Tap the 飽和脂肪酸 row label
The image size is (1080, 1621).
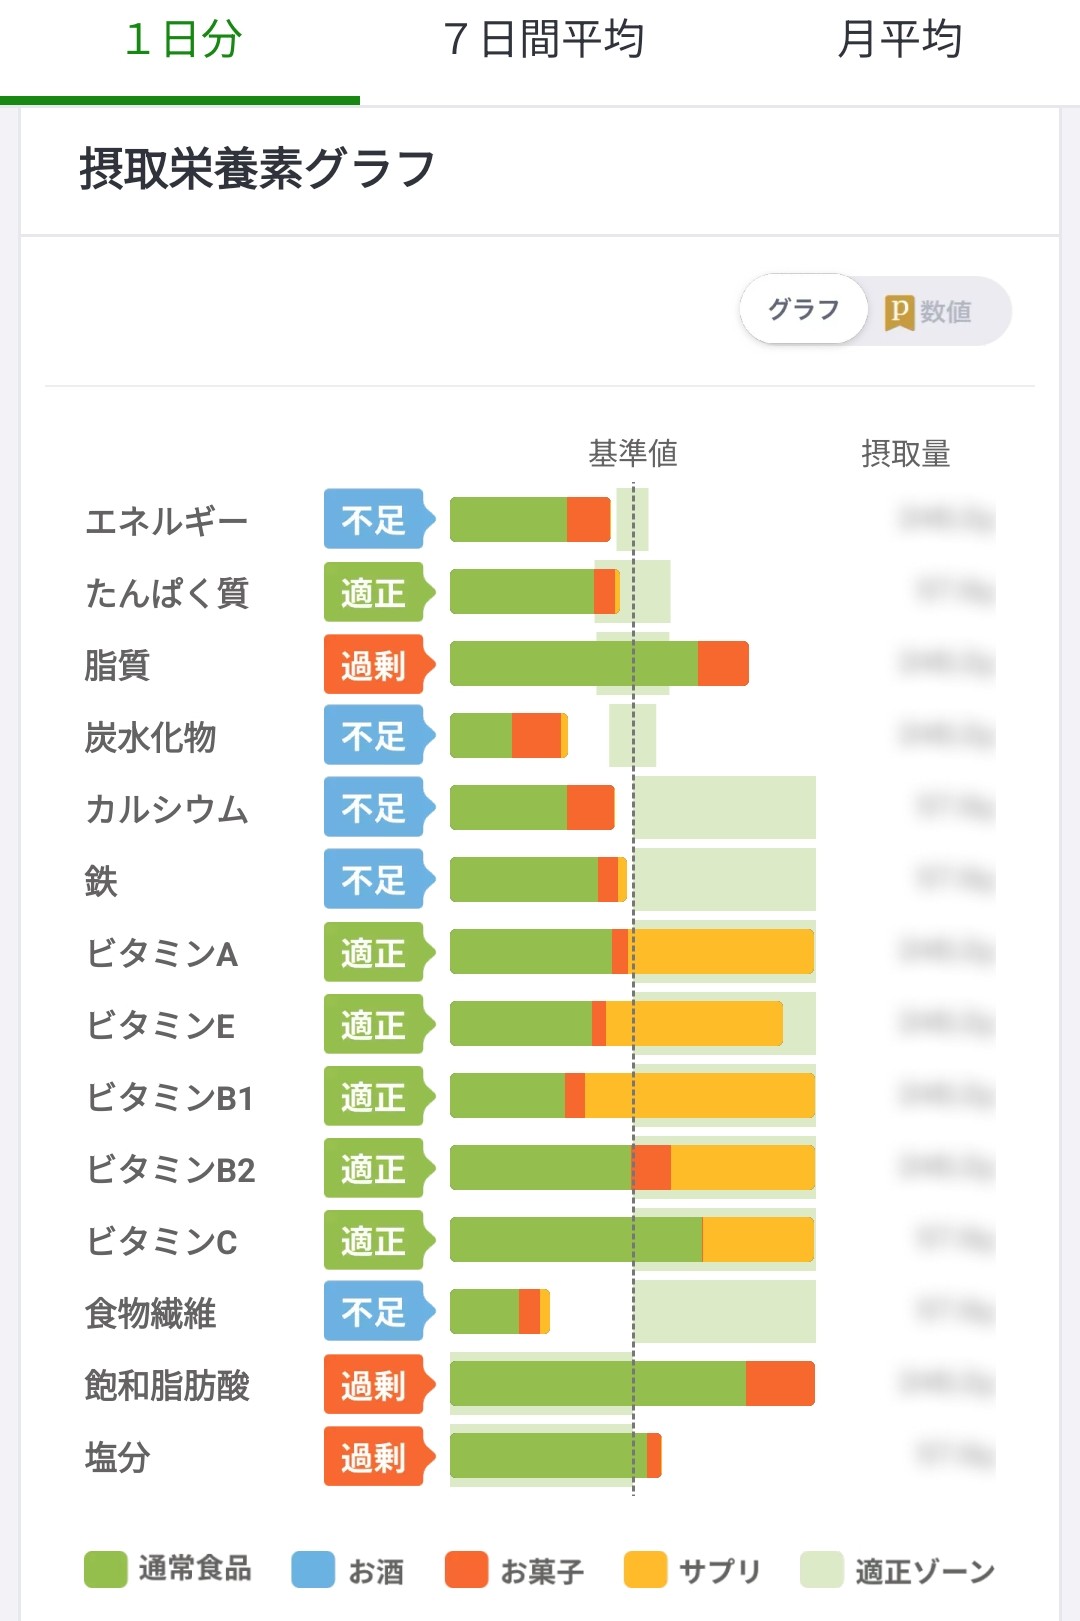pos(167,1386)
